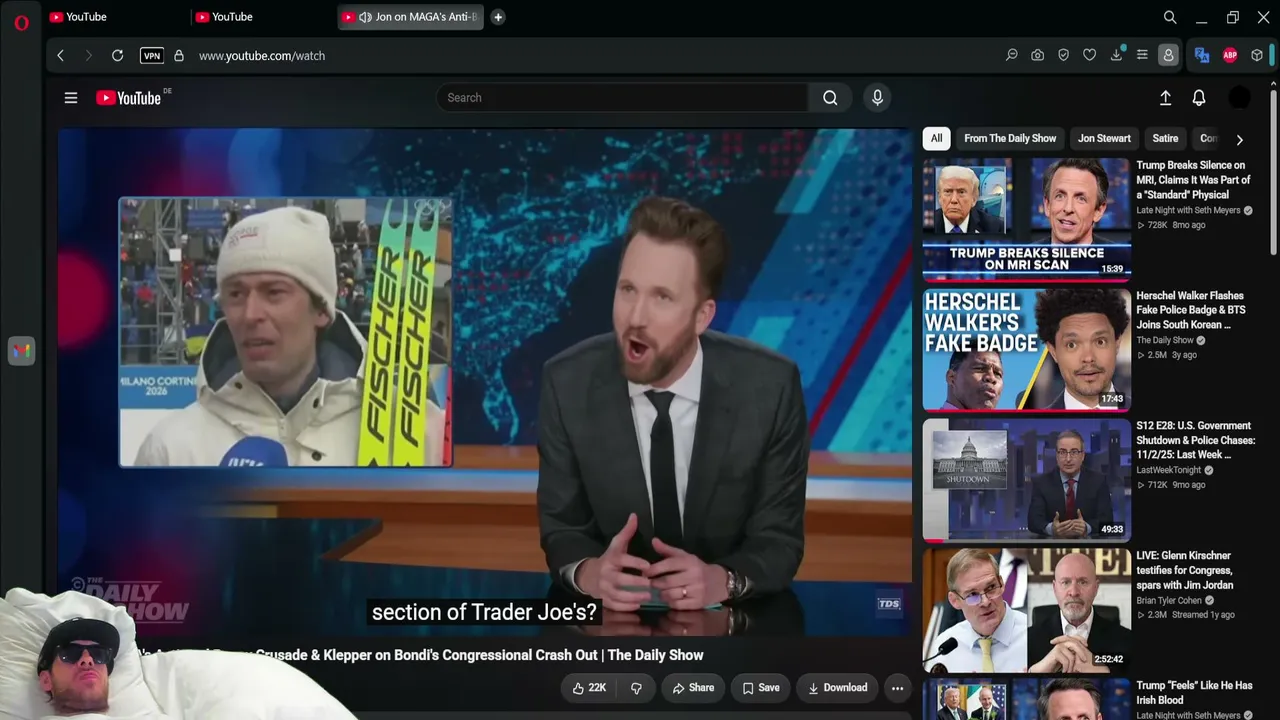Open 'Trump Feels Like He Has Irish Blood' title
This screenshot has width=1280, height=720.
click(1194, 693)
